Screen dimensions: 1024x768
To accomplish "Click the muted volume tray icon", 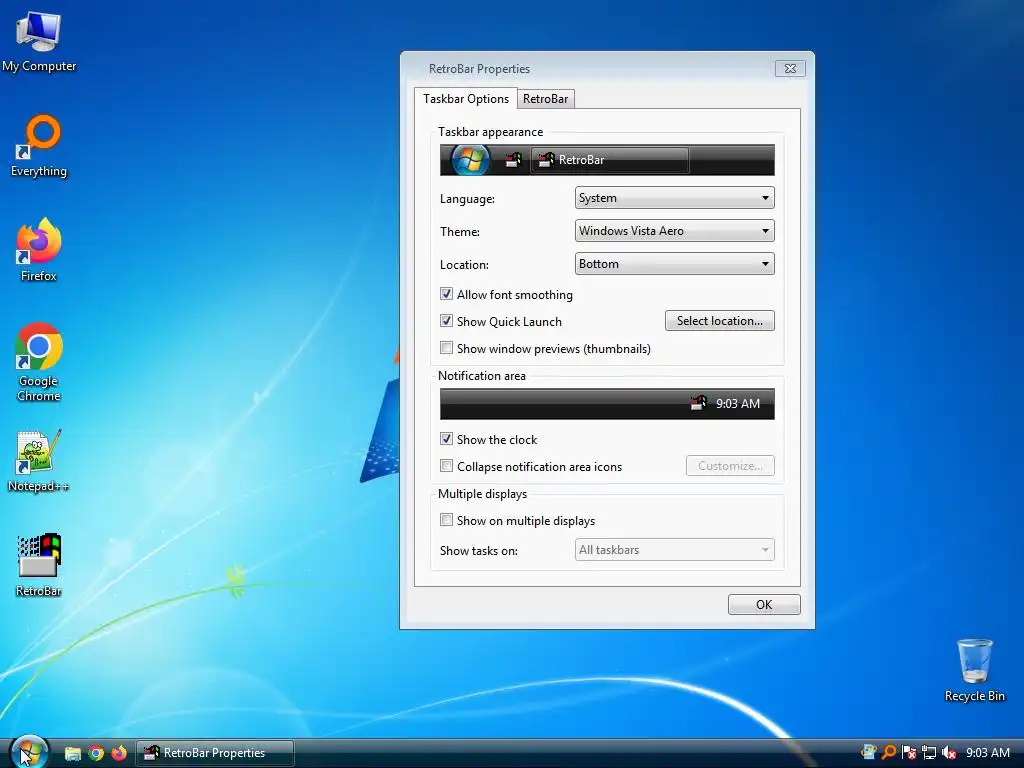I will (x=949, y=752).
